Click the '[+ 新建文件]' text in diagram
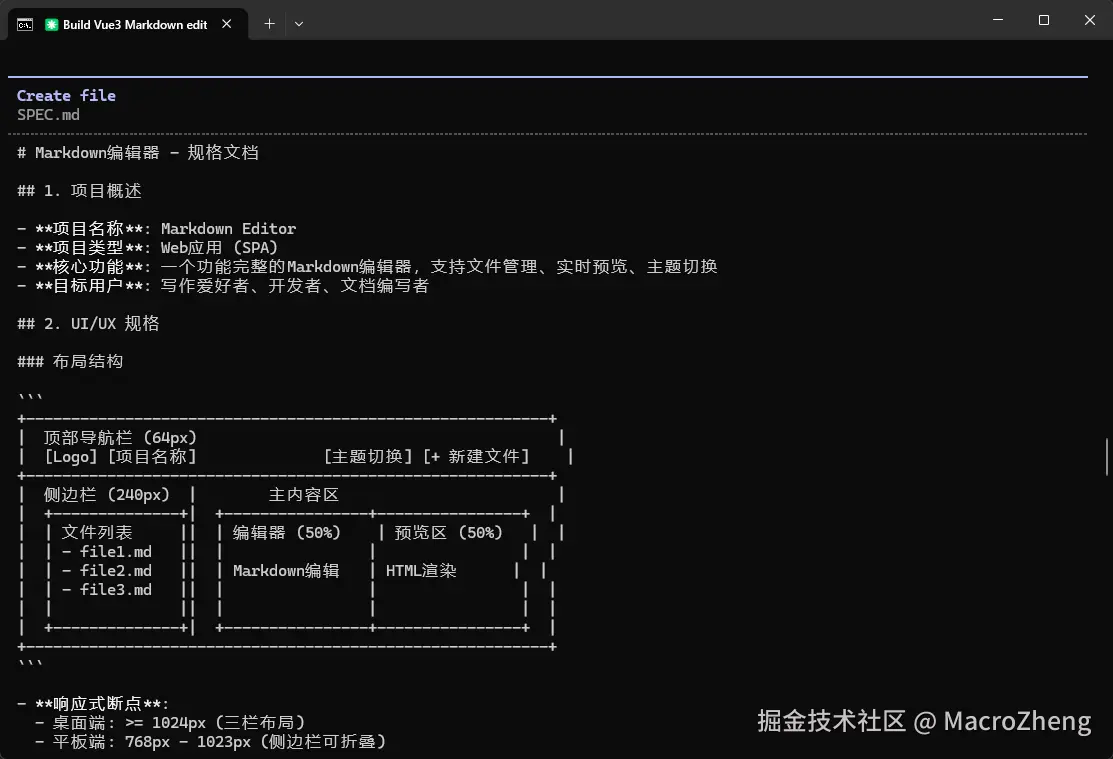This screenshot has width=1113, height=759. tap(476, 457)
